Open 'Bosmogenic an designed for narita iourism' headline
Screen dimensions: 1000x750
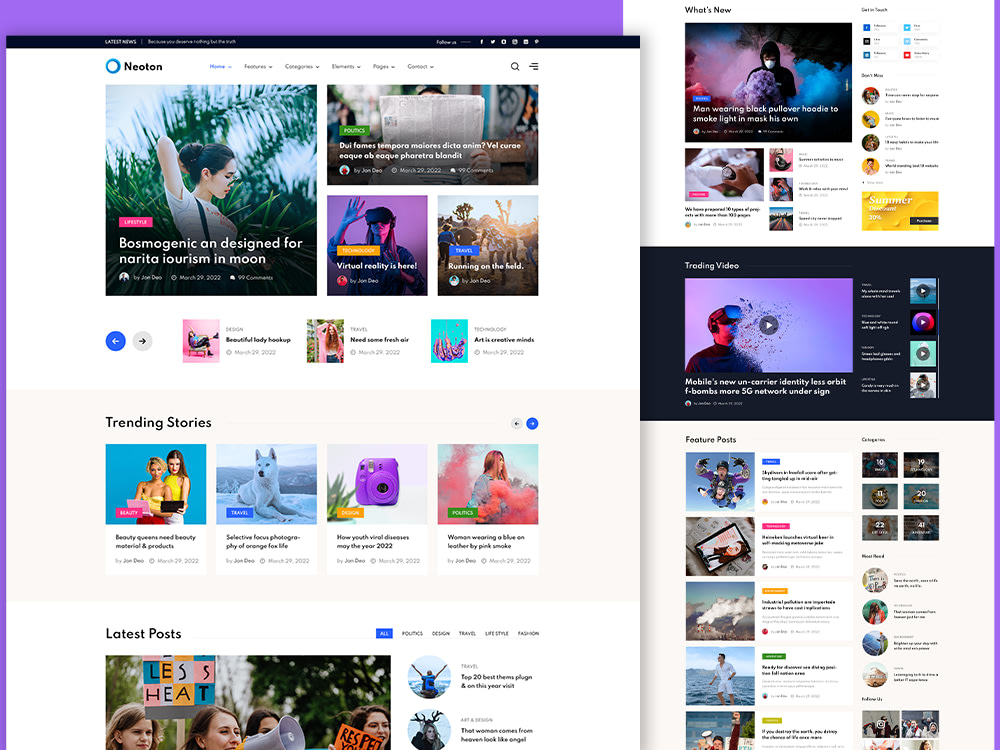tap(210, 251)
